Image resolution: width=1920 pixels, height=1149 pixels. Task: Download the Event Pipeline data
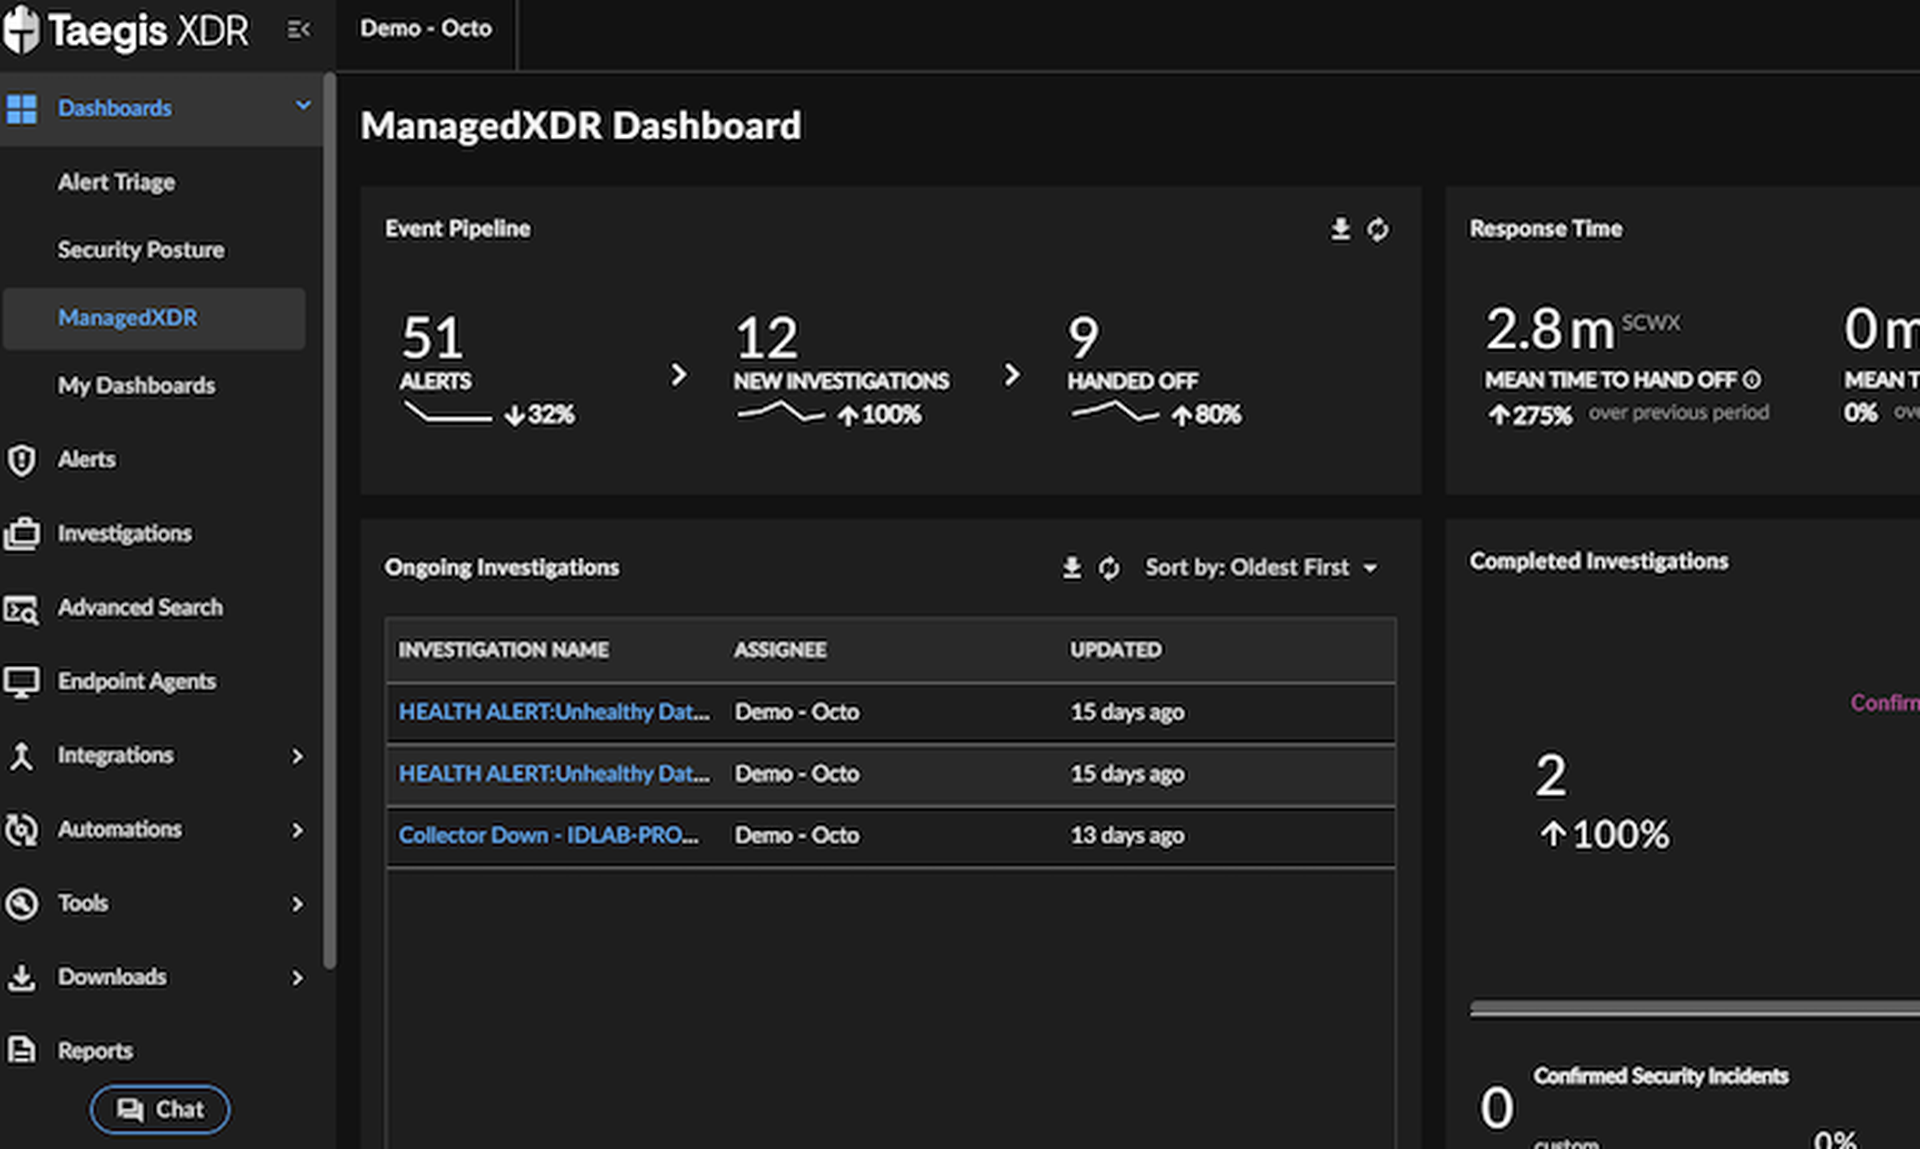1340,229
